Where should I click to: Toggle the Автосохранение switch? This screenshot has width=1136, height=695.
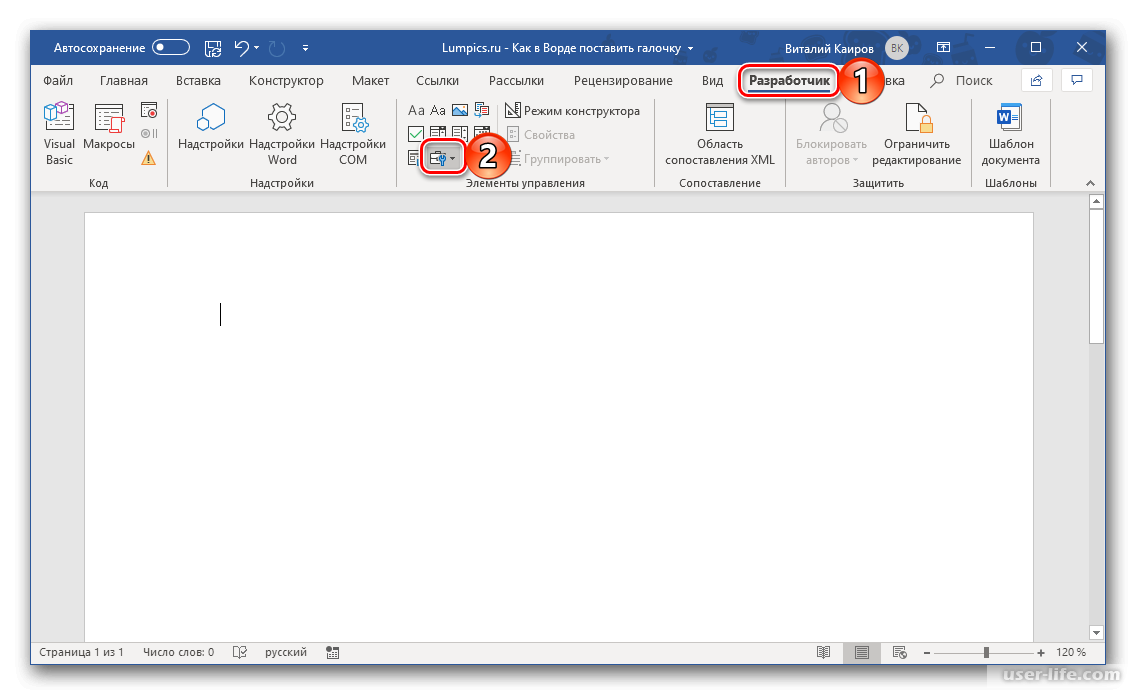coord(171,48)
